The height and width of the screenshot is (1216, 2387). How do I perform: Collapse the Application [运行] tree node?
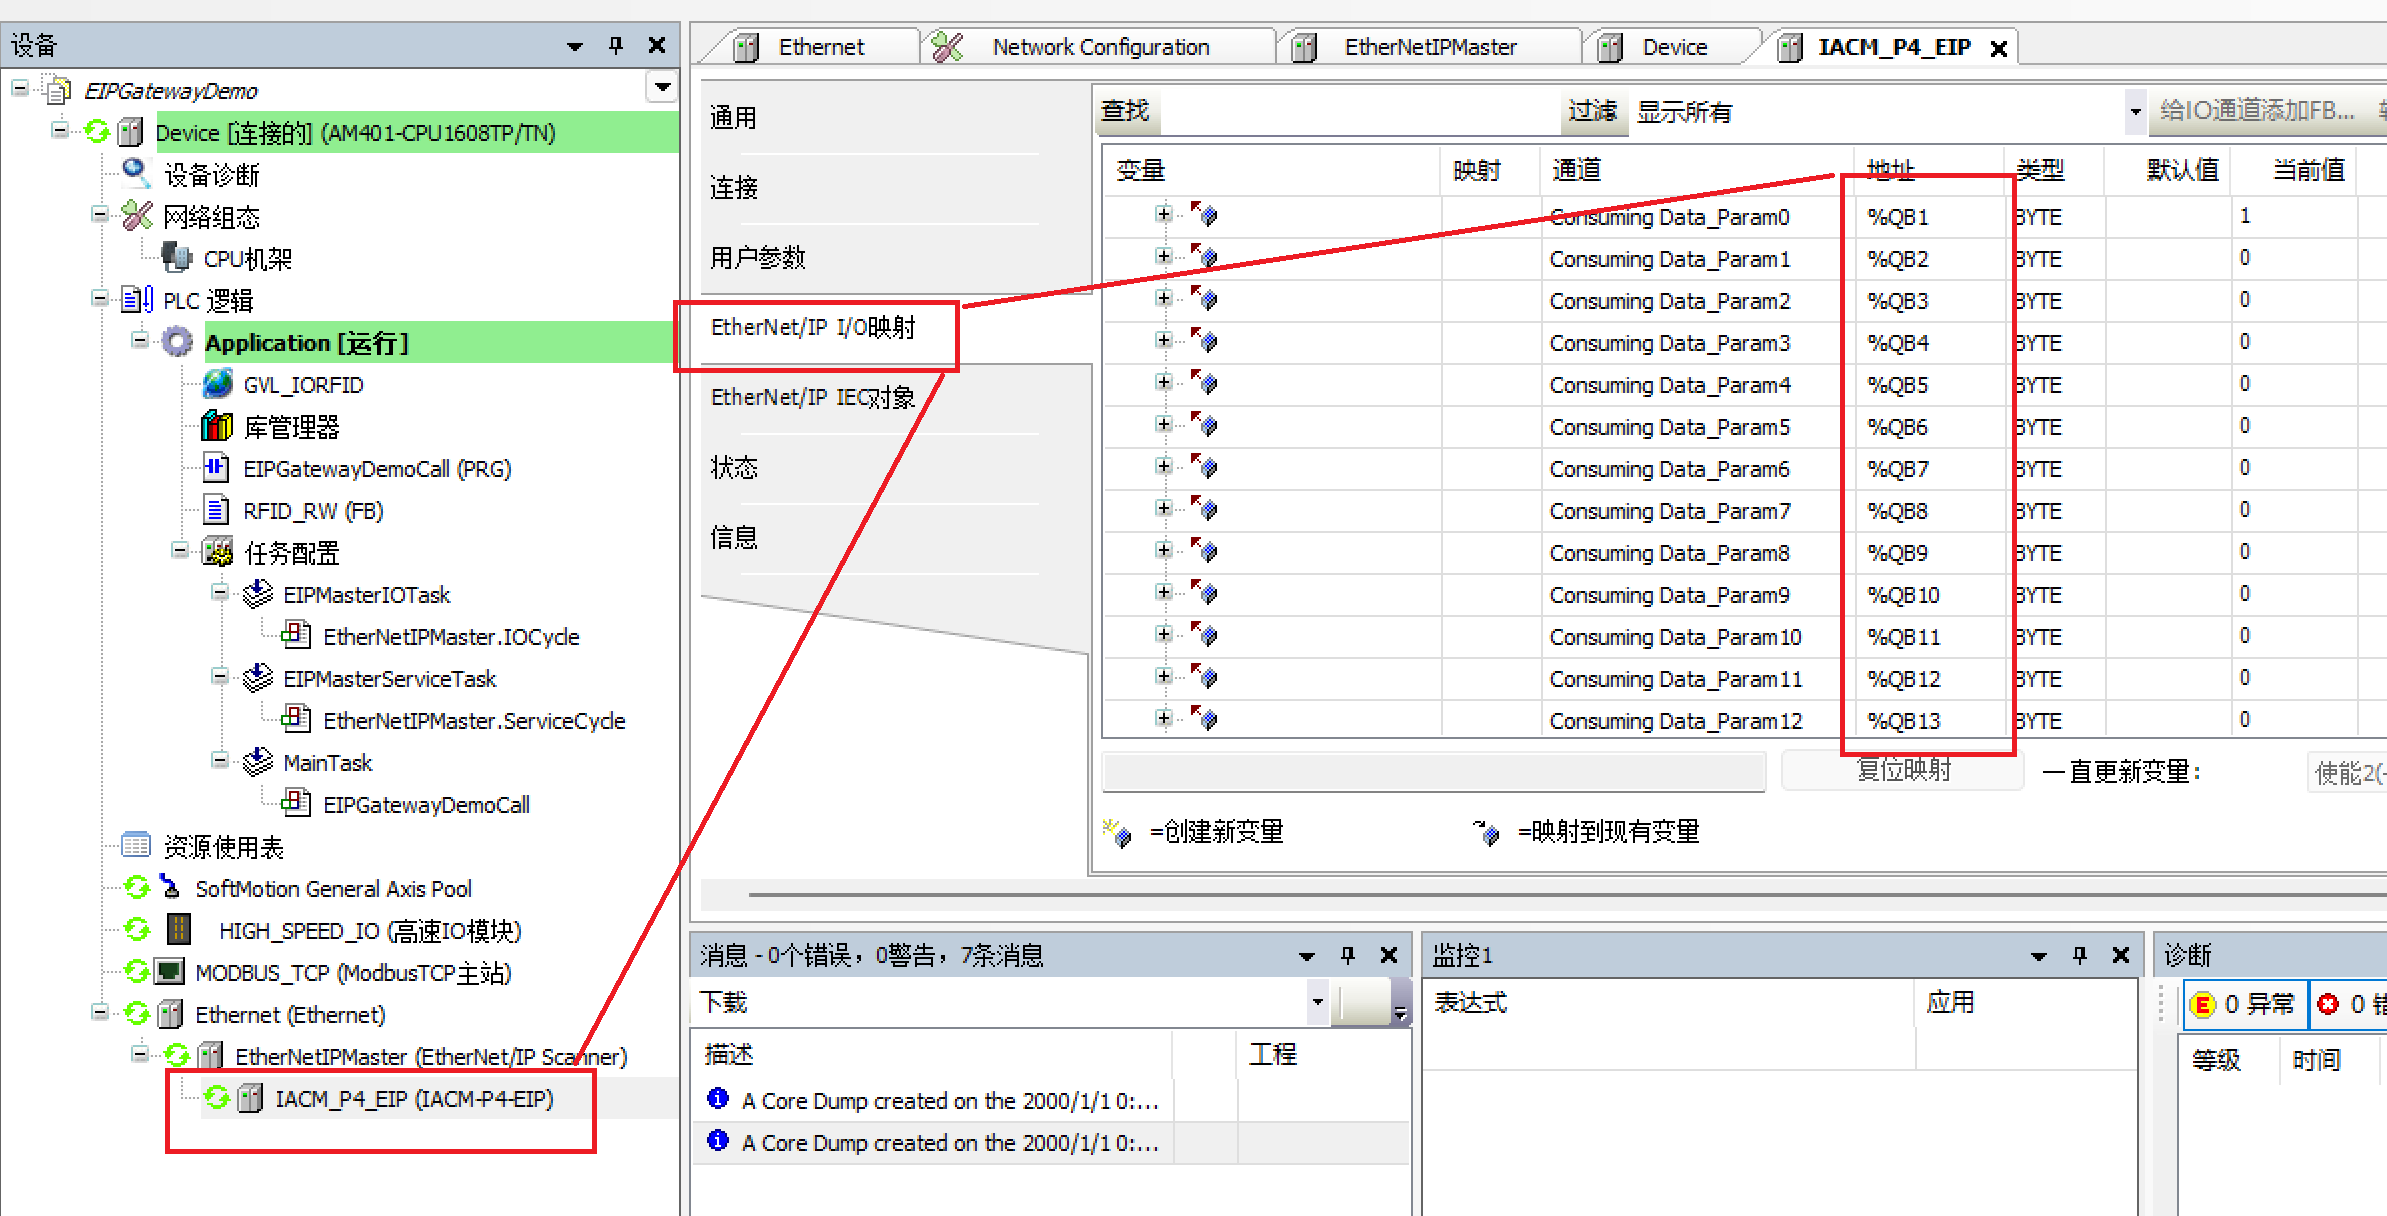click(x=139, y=341)
